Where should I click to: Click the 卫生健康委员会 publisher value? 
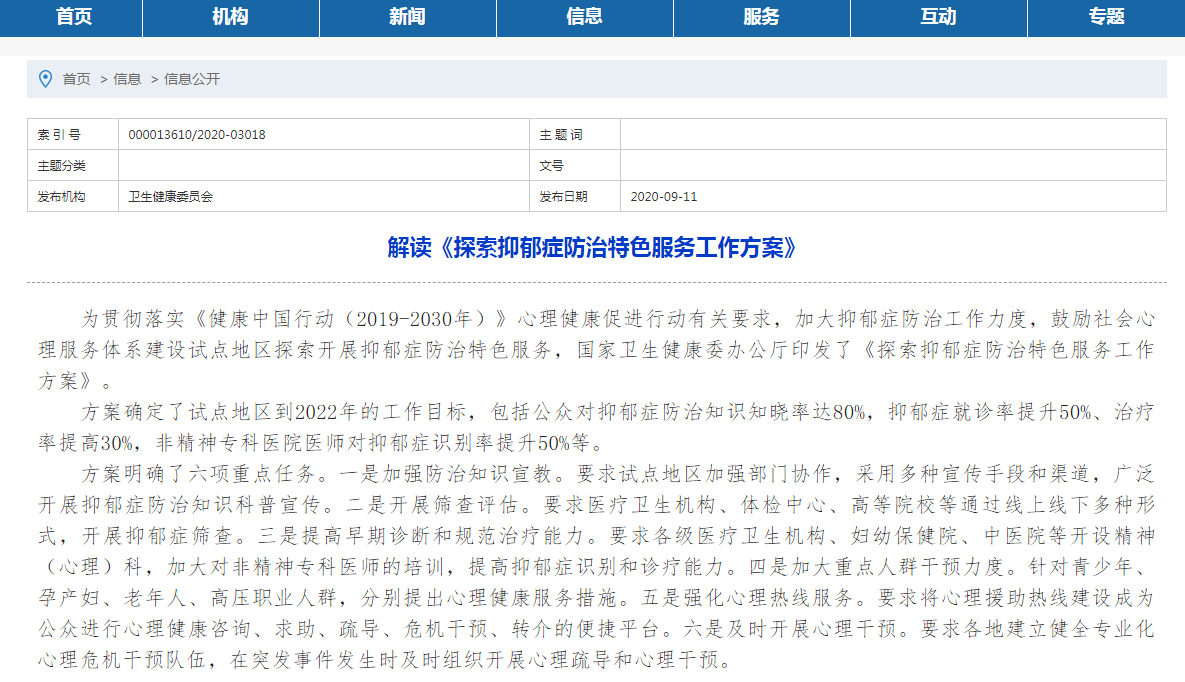click(171, 197)
